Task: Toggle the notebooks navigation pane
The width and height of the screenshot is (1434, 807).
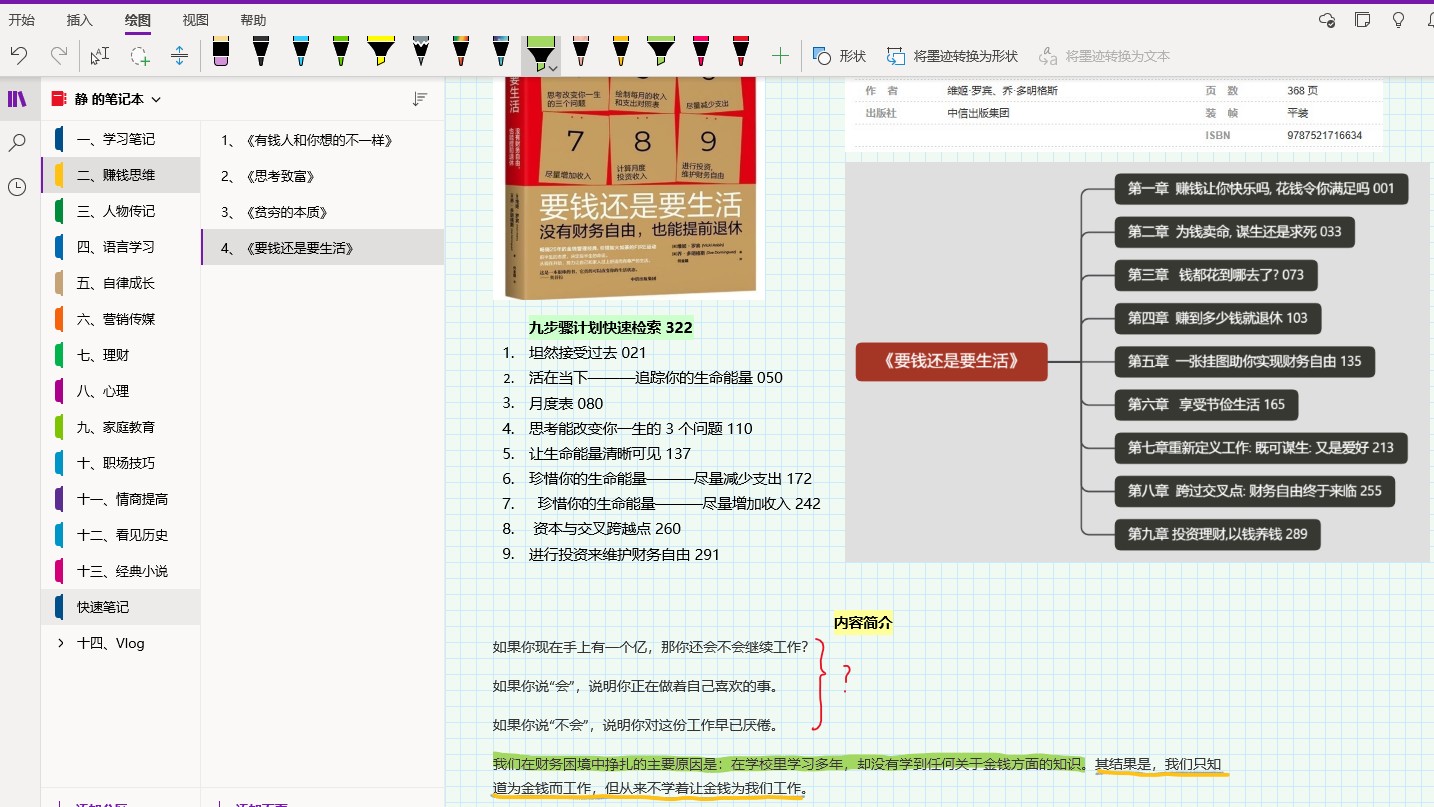Action: [x=17, y=99]
